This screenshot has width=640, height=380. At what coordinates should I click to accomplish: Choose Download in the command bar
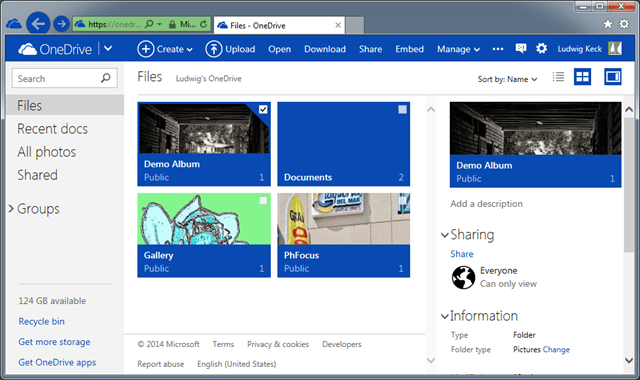pos(325,49)
